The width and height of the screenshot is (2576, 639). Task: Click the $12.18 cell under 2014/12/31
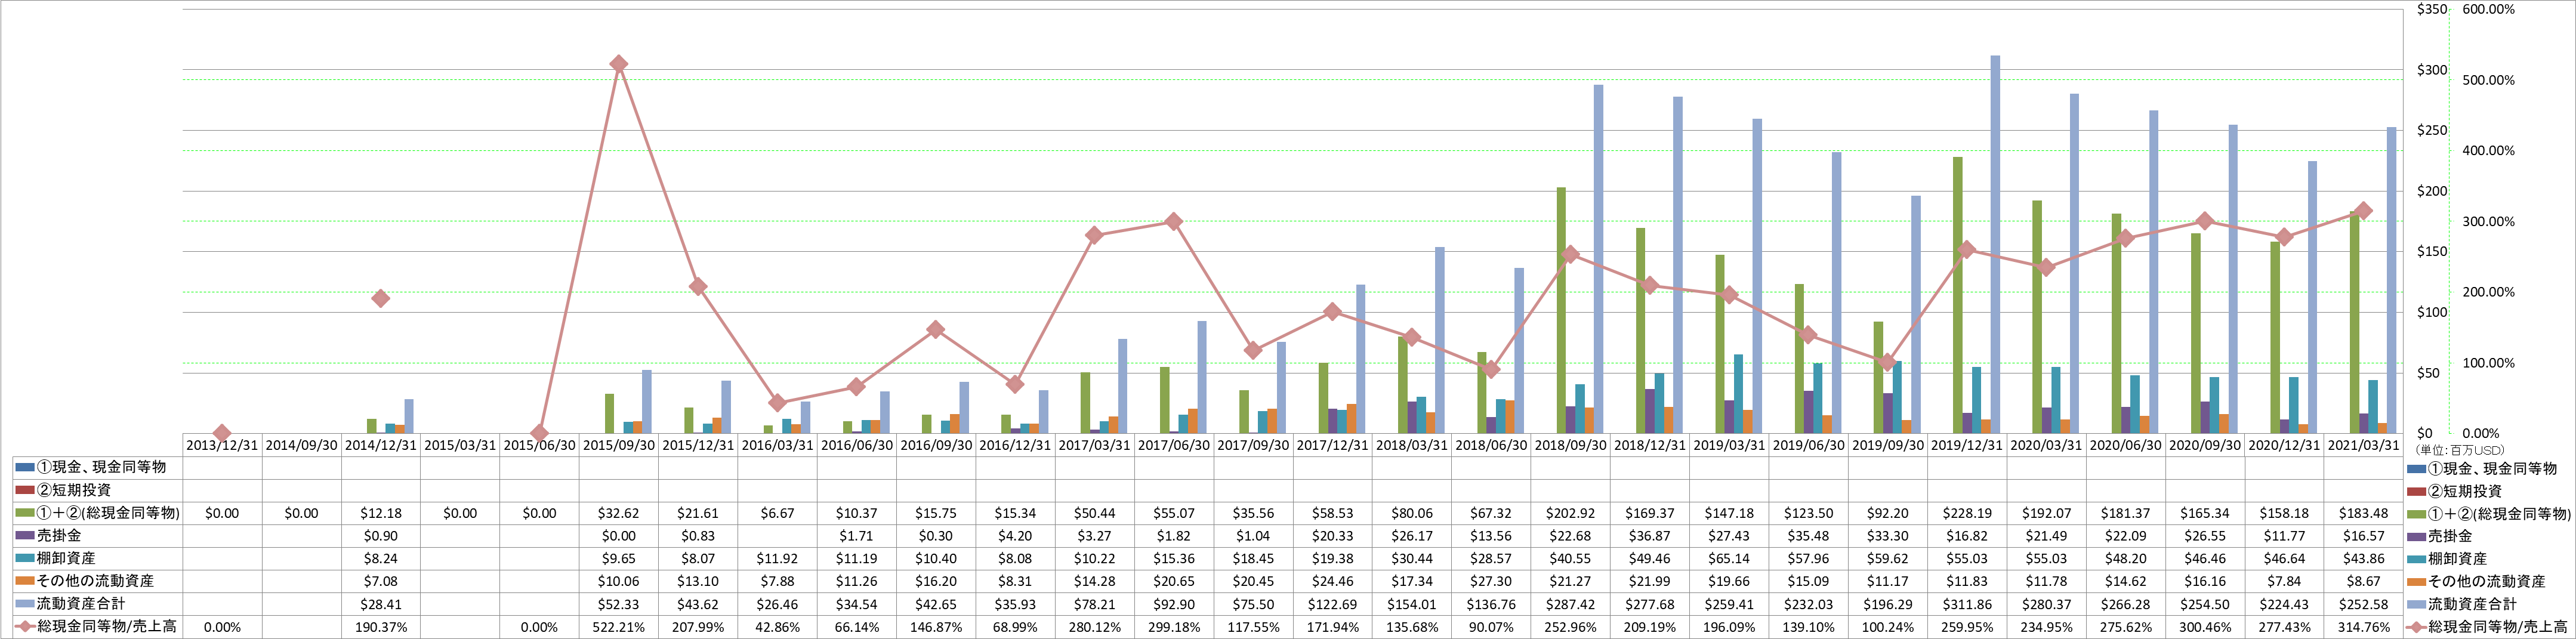point(380,513)
